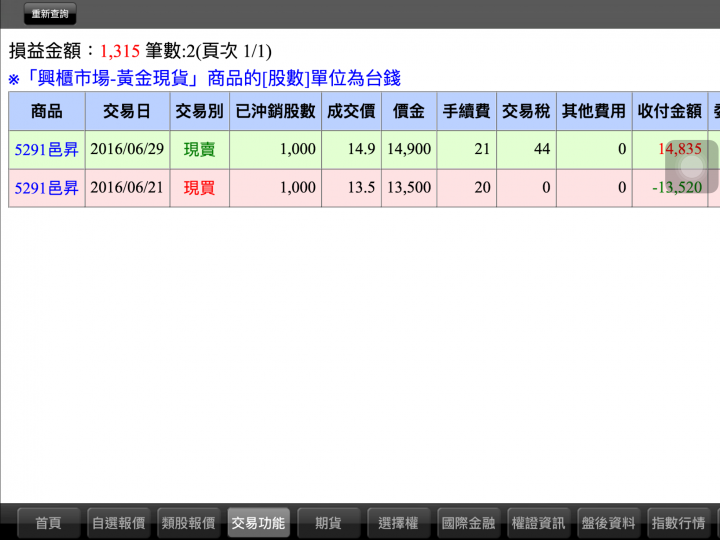Image resolution: width=720 pixels, height=540 pixels.
Task: Switch to 類股報價 tab
Action: click(189, 523)
